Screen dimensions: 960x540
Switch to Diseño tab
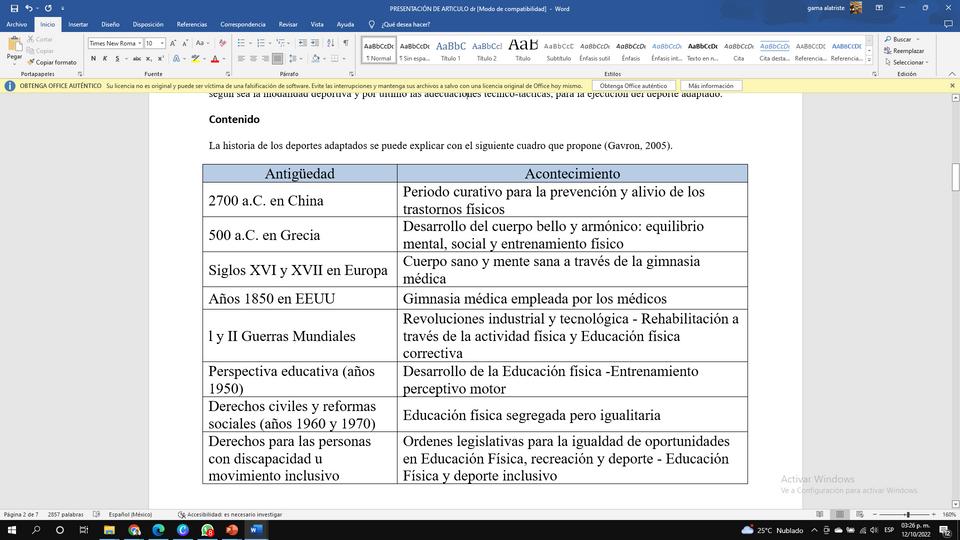110,24
